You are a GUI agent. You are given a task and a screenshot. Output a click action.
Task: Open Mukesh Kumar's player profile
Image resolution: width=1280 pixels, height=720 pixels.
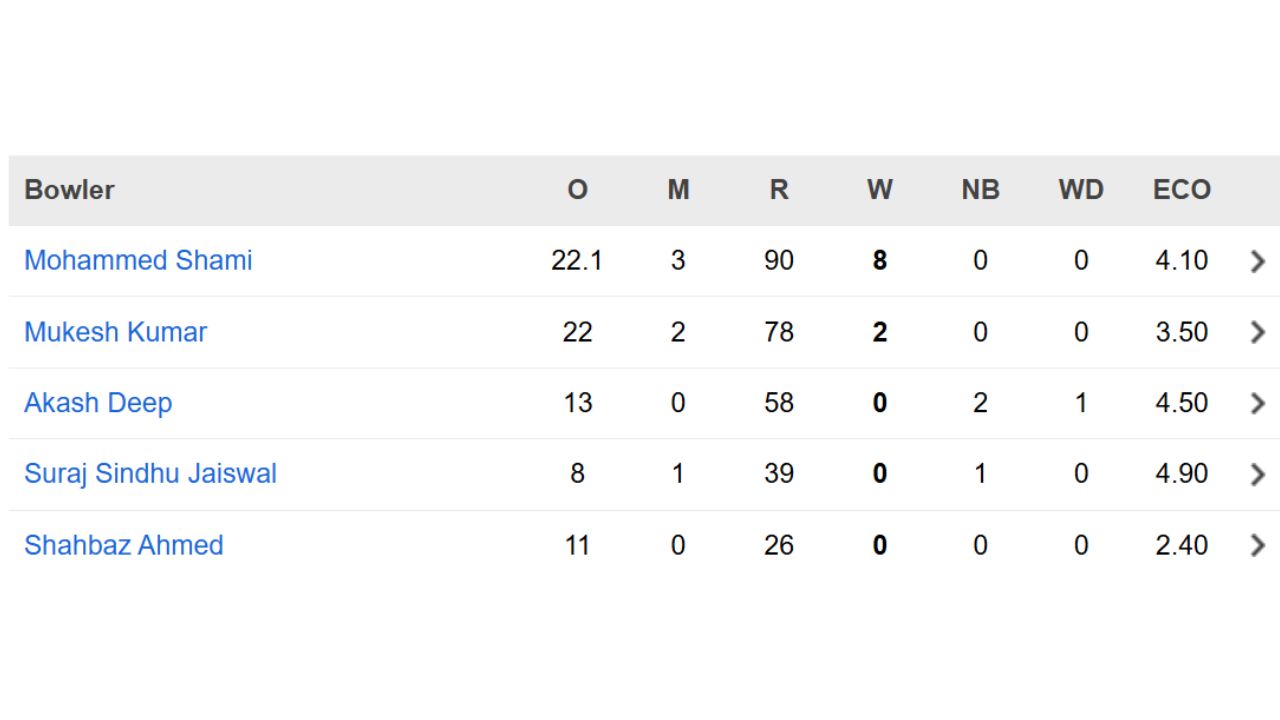coord(115,332)
